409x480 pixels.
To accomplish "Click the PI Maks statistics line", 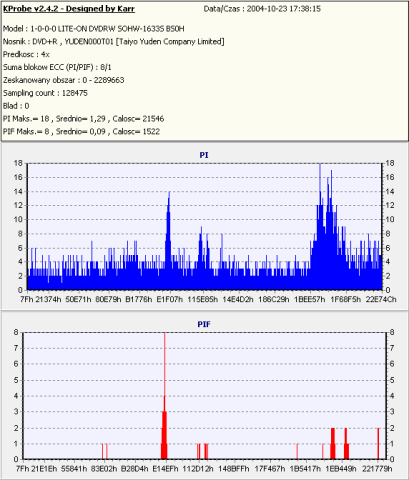I will (84, 119).
